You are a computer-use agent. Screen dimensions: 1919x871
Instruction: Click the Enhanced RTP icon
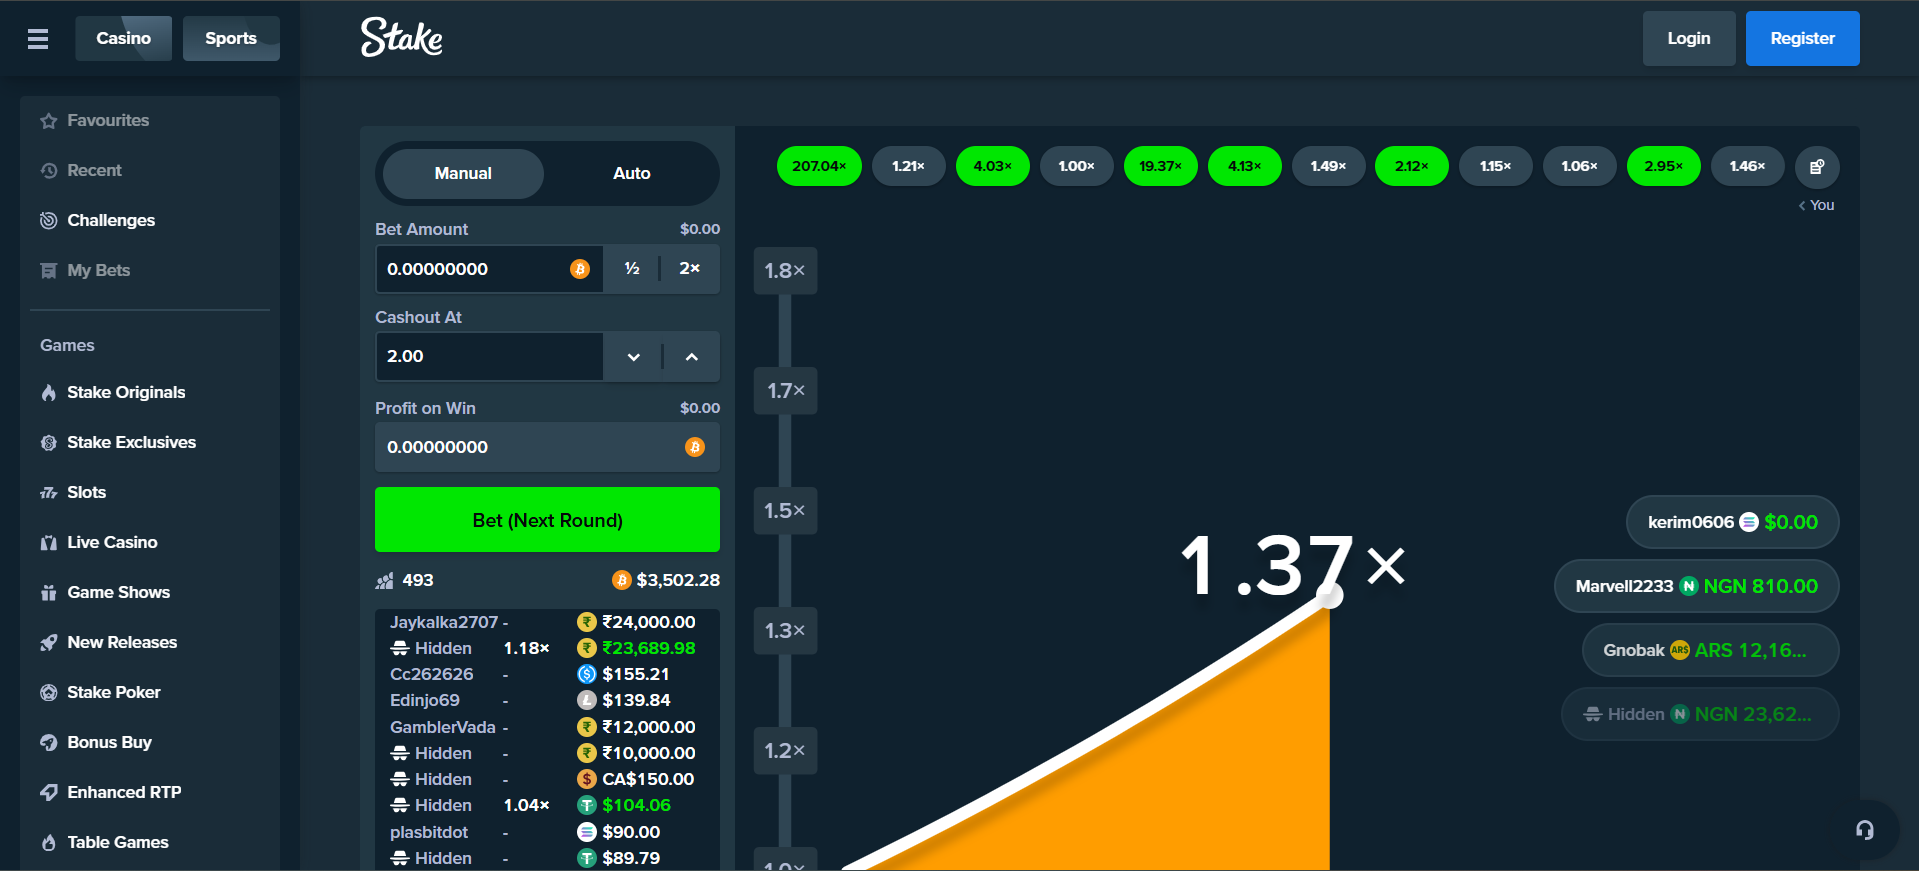48,792
